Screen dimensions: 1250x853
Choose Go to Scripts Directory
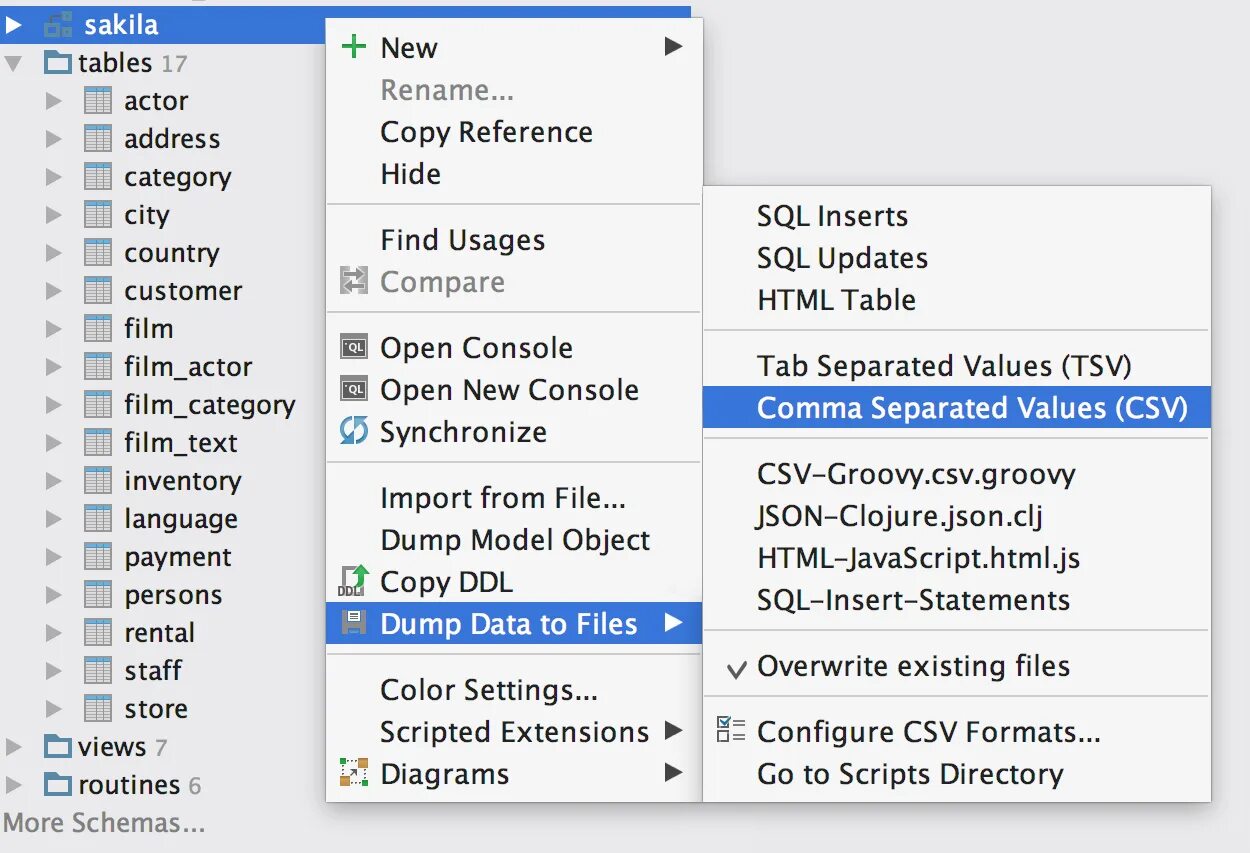[910, 774]
